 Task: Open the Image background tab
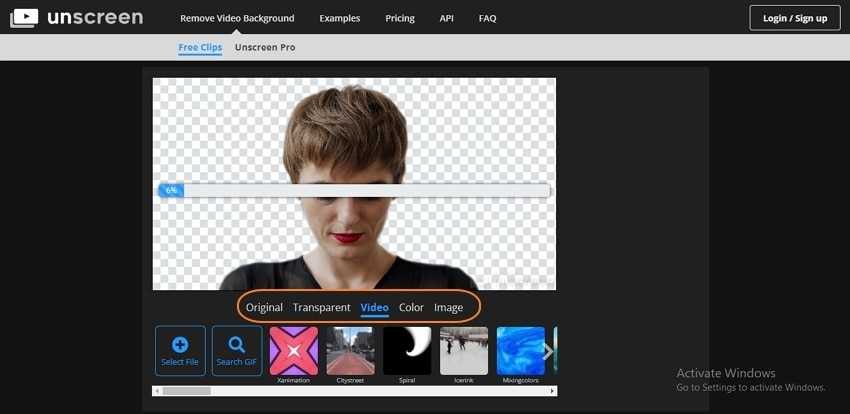coord(448,308)
